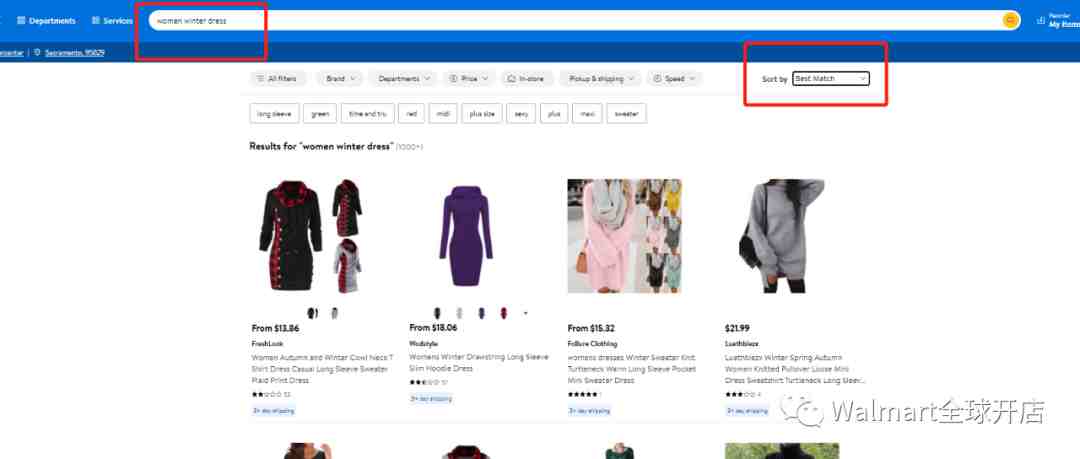Screen dimensions: 1080x459
Task: Click the 'From $13.86' price
Action: coord(276,329)
